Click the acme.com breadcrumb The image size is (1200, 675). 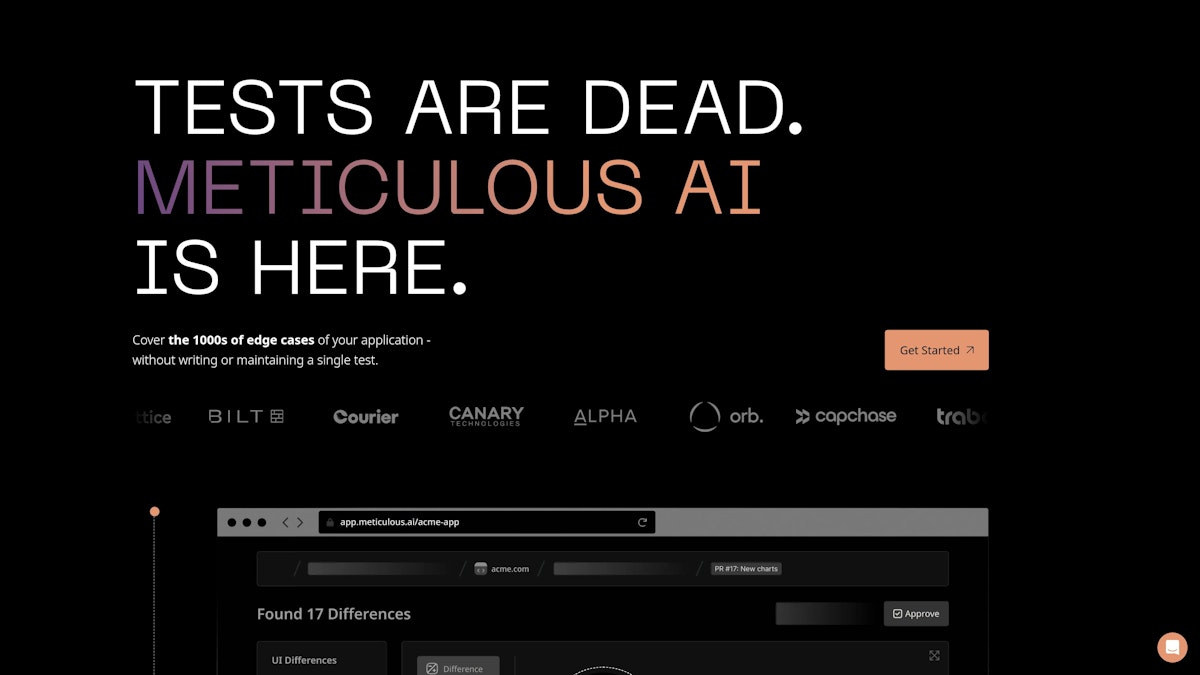(x=502, y=568)
